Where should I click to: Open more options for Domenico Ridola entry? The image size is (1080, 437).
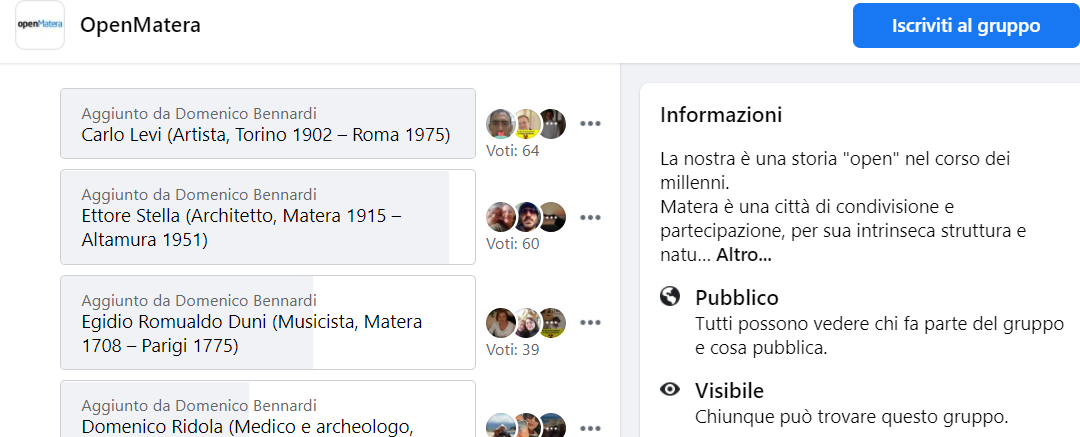coord(590,427)
